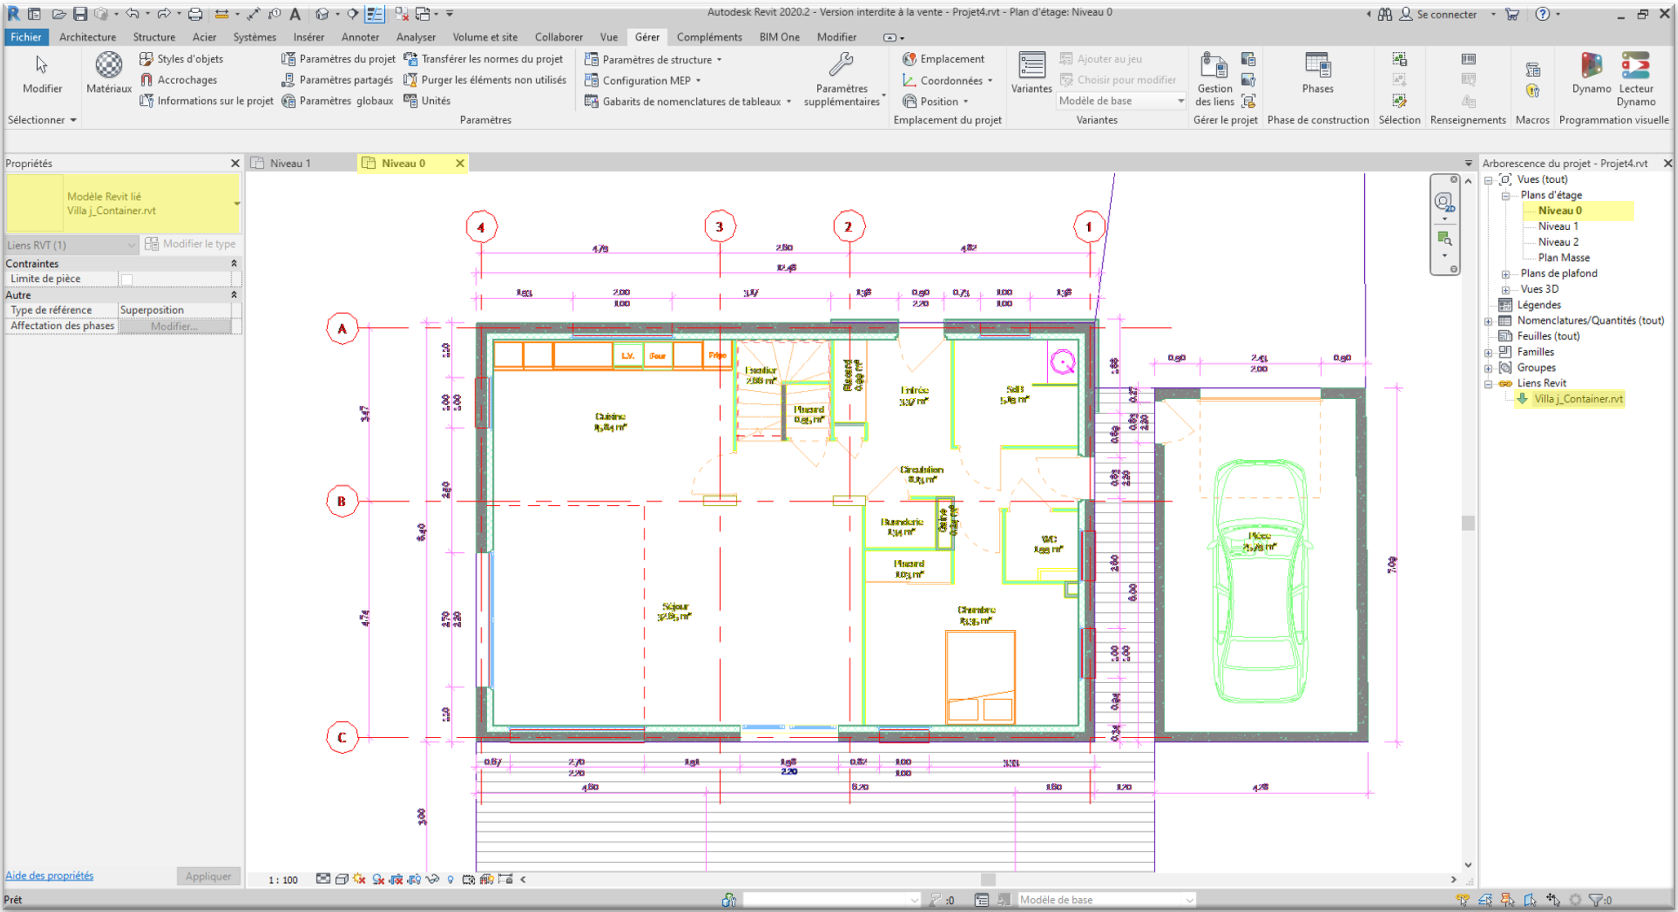Toggle the Limite de pièce checkbox

tap(127, 279)
